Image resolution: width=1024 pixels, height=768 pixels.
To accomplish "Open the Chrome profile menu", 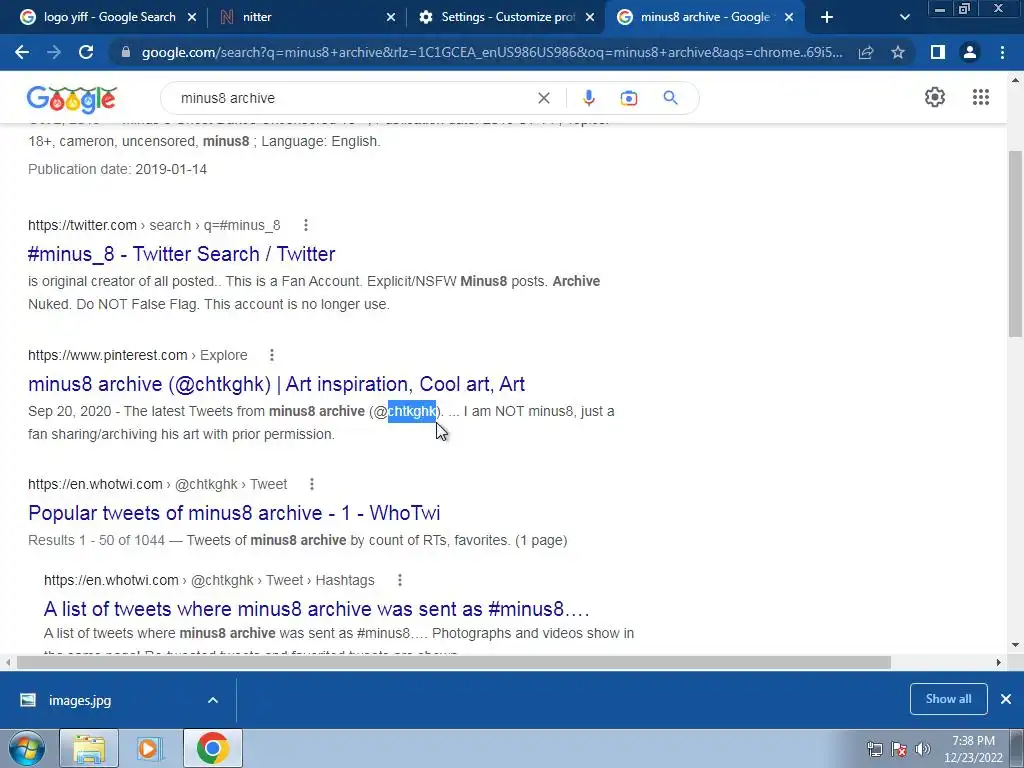I will (x=970, y=52).
